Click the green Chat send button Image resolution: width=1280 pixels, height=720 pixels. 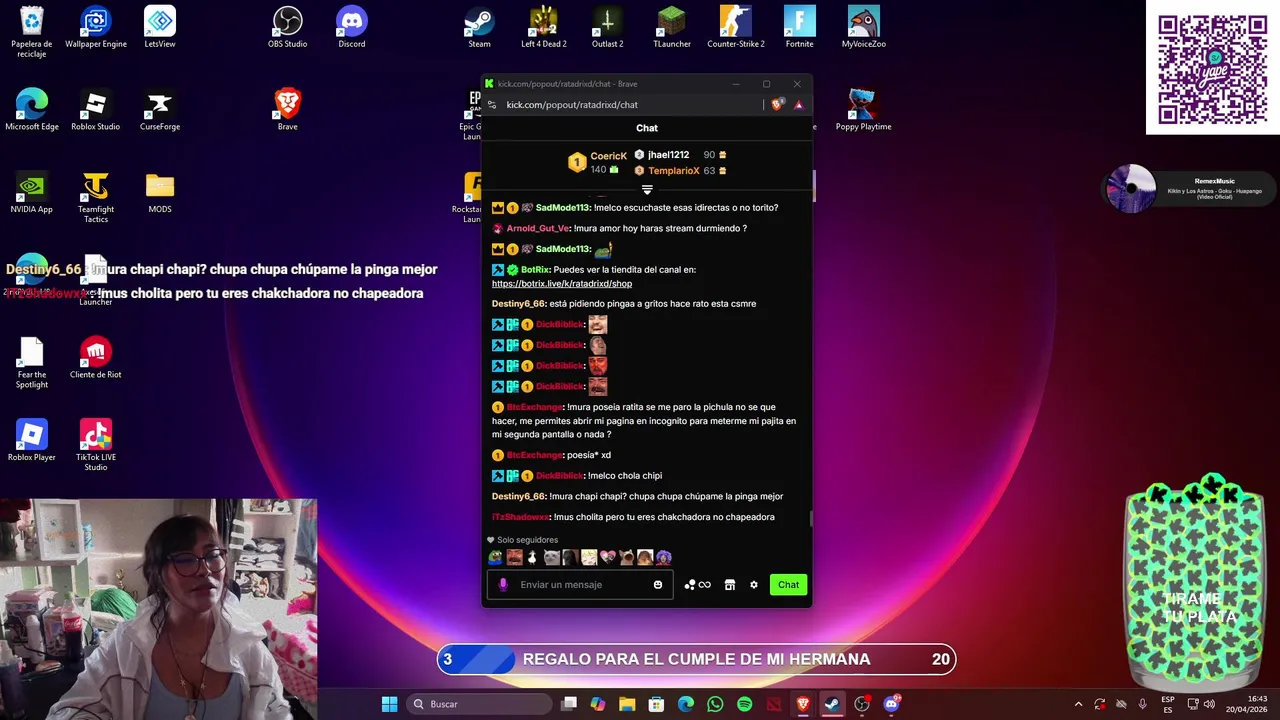(789, 585)
